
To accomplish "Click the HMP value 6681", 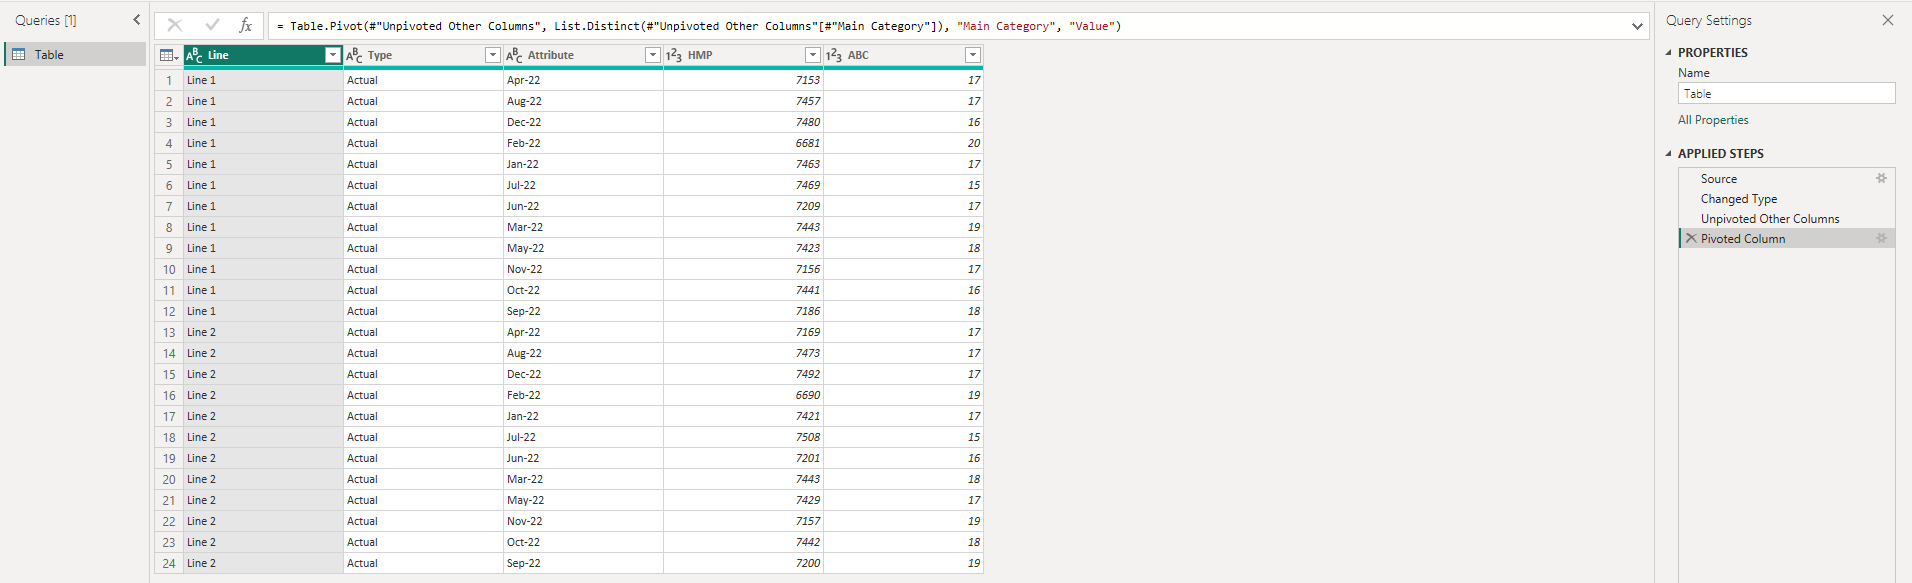I will [744, 143].
